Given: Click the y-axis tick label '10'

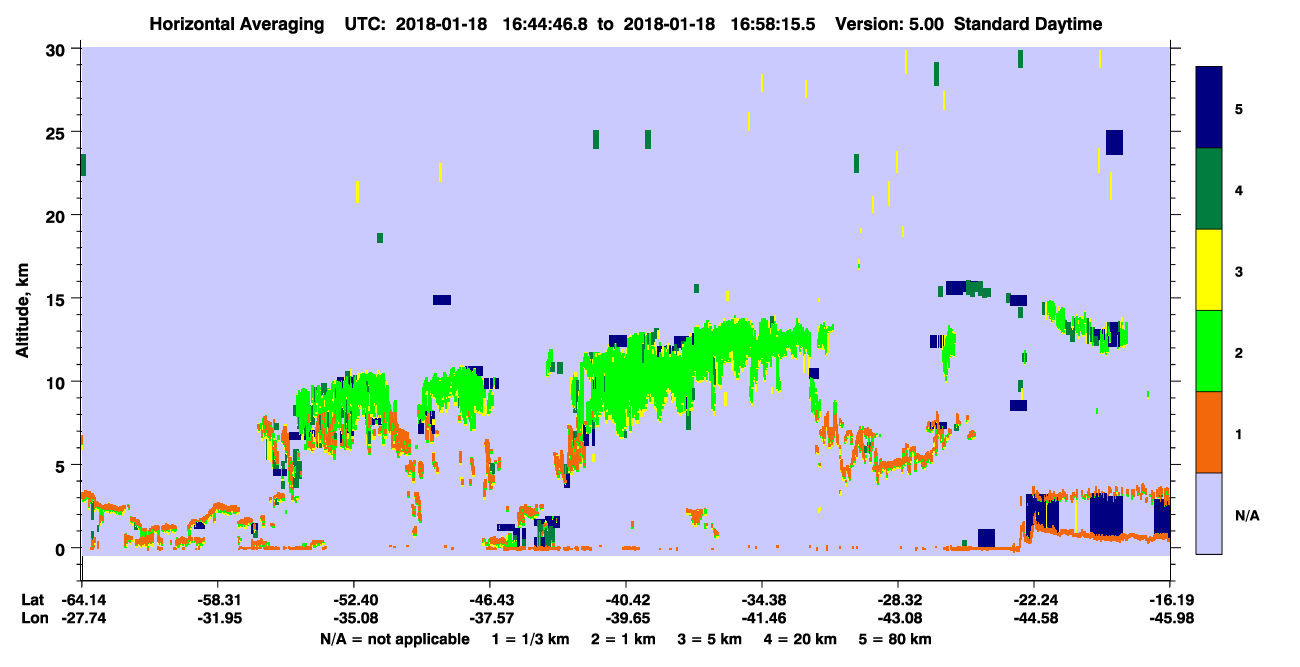Looking at the screenshot, I should tap(58, 382).
